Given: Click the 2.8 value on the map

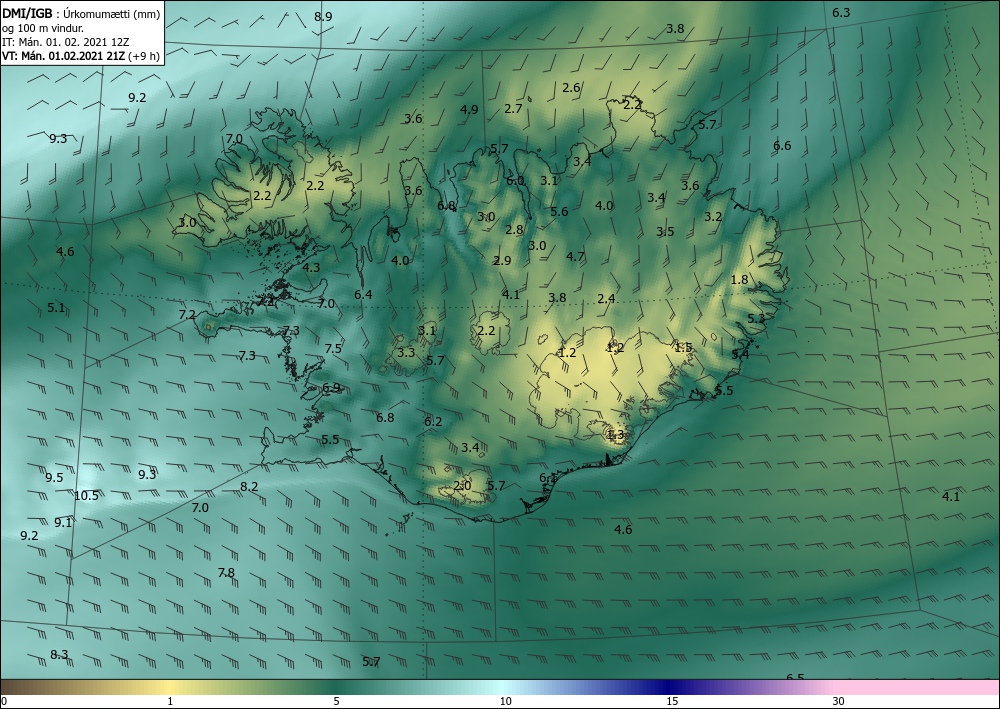Looking at the screenshot, I should coord(514,230).
